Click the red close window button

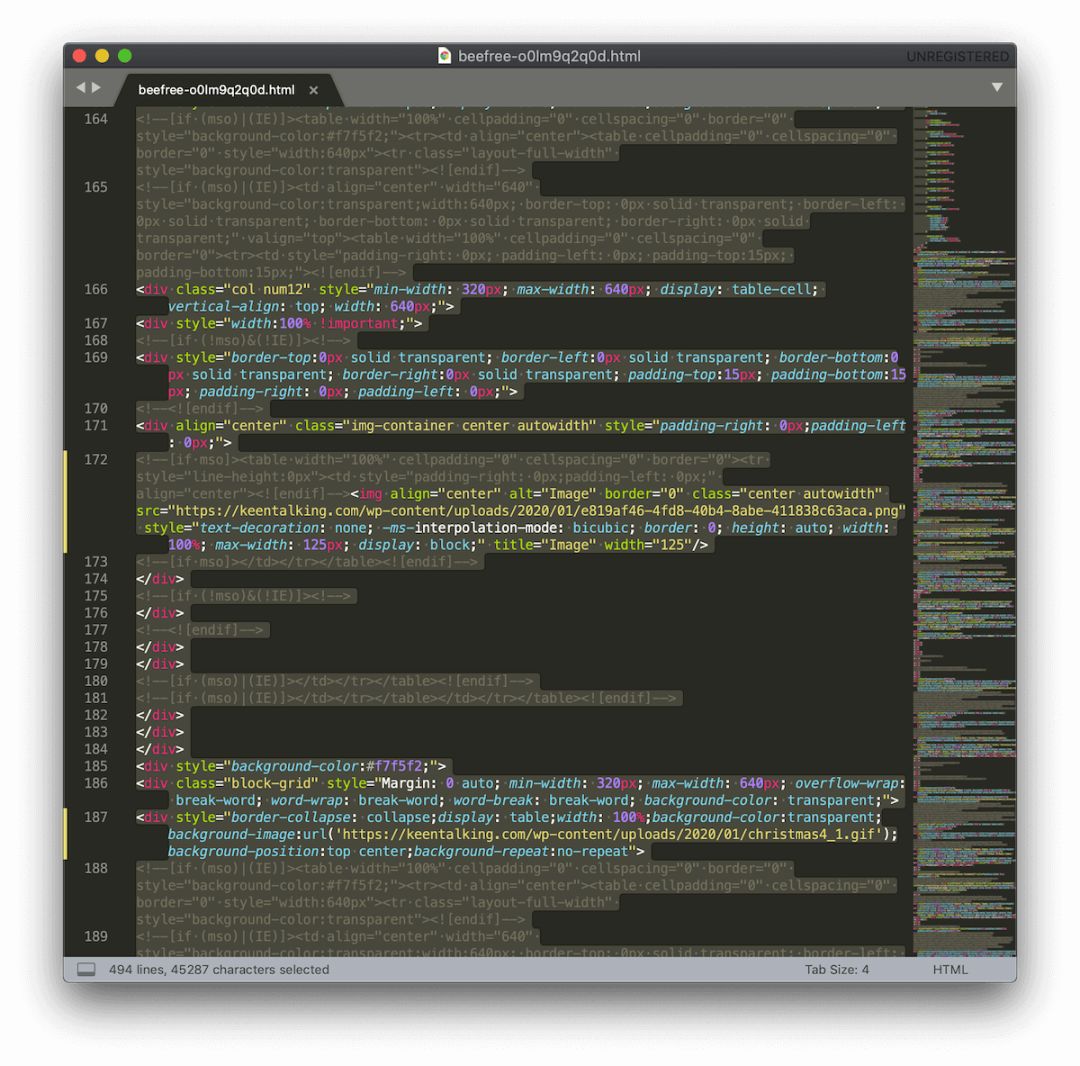pyautogui.click(x=79, y=56)
